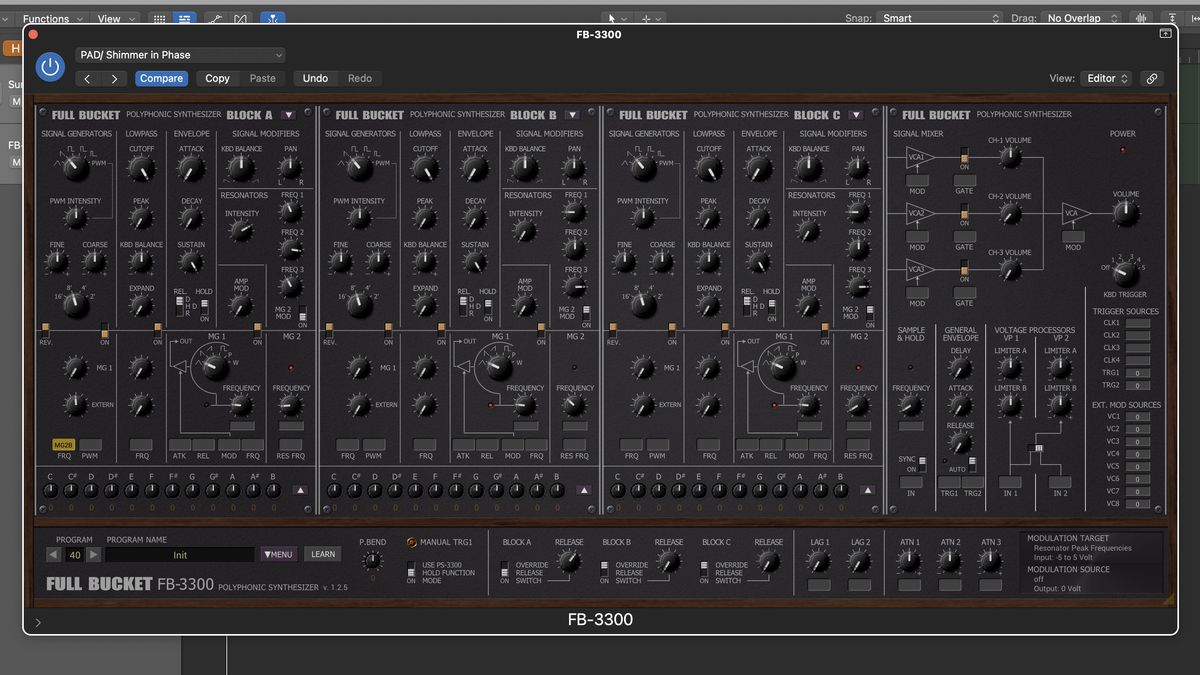
Task: Click the CLK1 trigger source slot
Action: [x=1138, y=323]
